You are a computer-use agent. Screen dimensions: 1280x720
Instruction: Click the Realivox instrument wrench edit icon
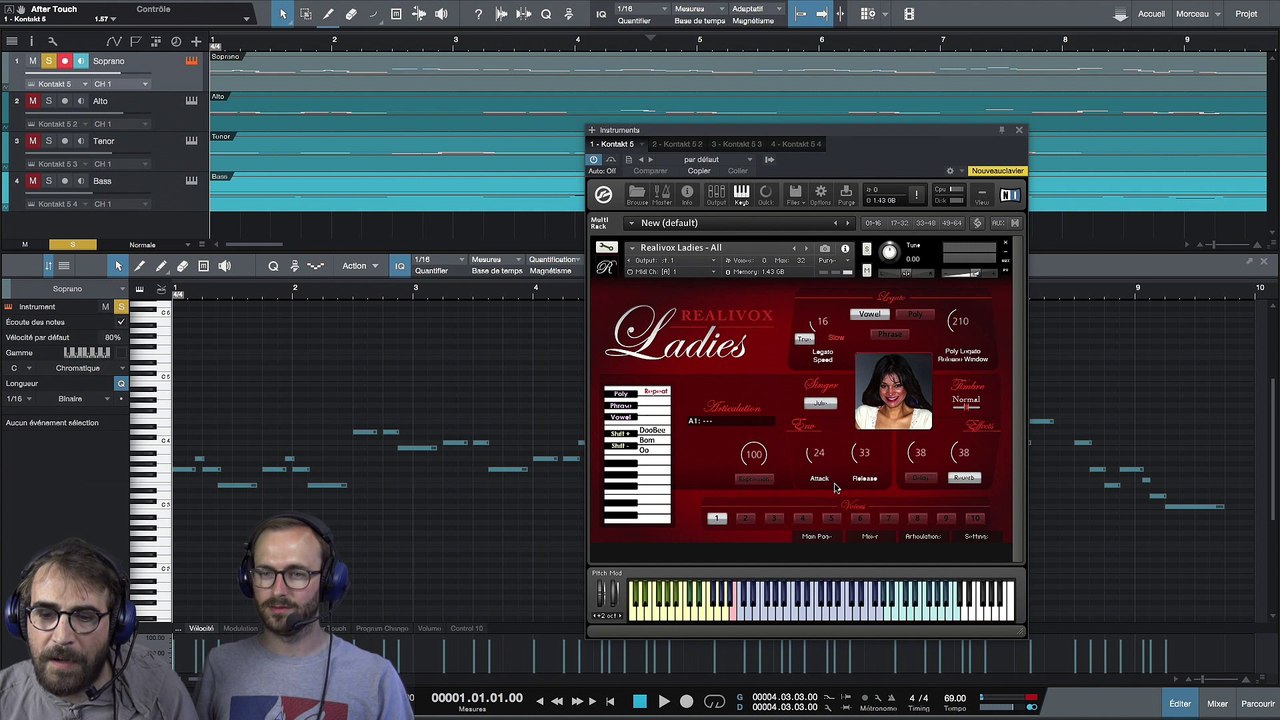[x=605, y=248]
